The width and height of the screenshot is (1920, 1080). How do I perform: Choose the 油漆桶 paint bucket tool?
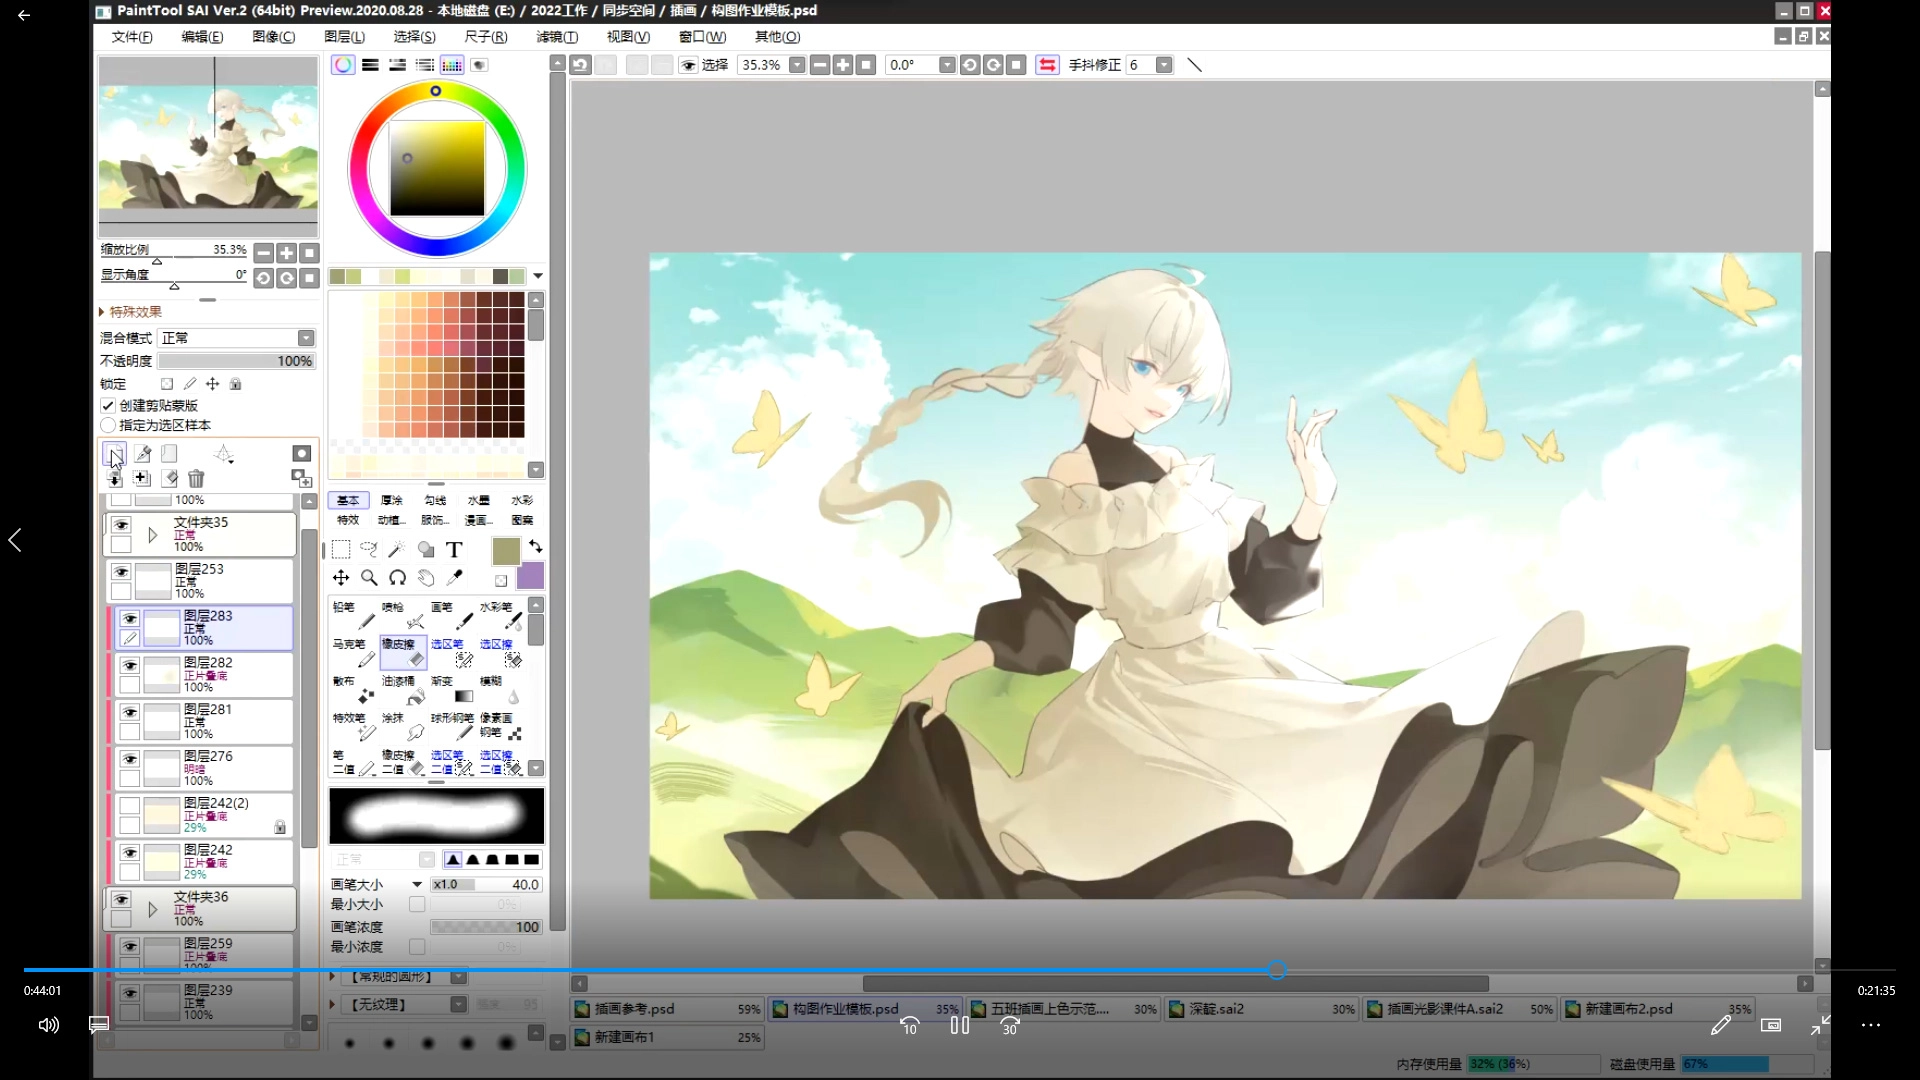404,689
